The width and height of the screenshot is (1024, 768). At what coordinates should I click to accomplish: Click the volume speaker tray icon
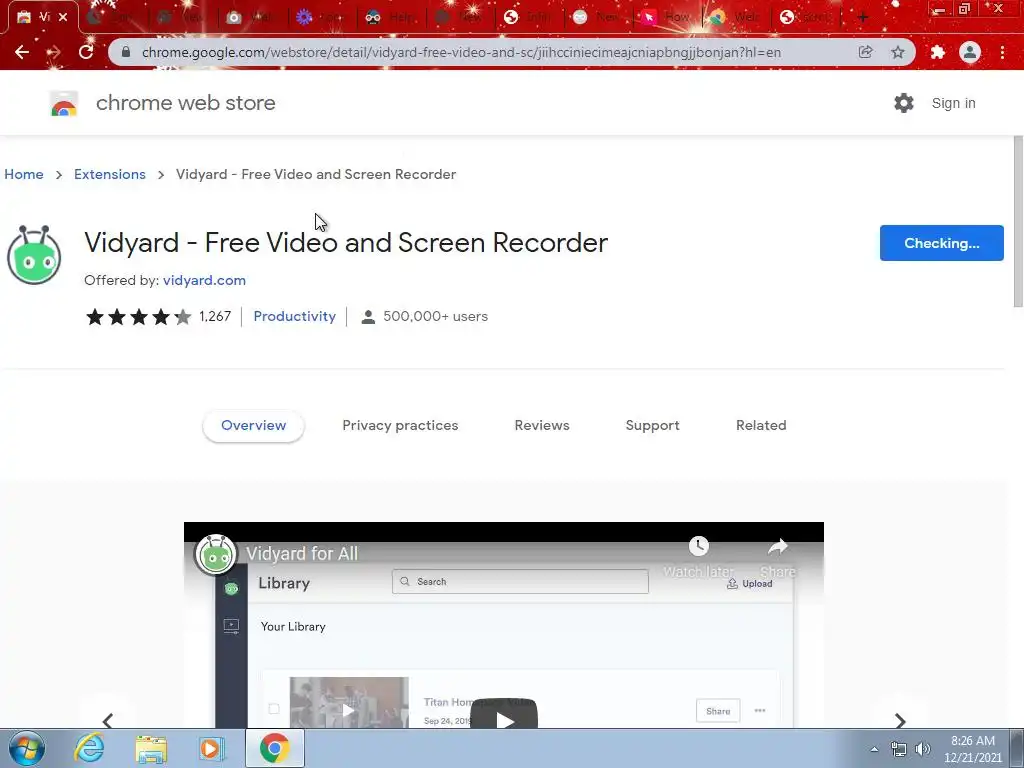(923, 749)
